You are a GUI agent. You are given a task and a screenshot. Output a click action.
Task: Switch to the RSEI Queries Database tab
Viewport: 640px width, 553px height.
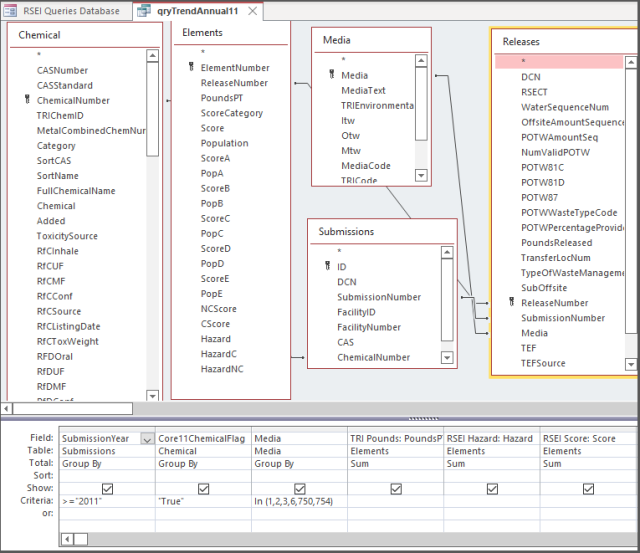click(71, 11)
